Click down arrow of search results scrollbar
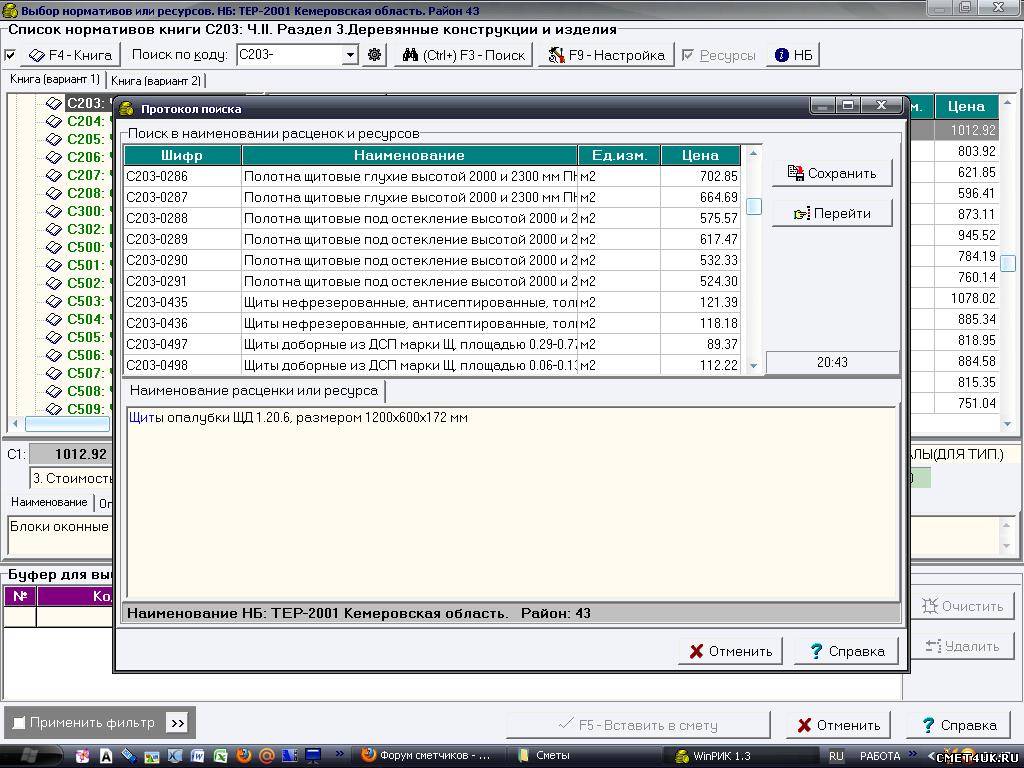 pyautogui.click(x=754, y=366)
